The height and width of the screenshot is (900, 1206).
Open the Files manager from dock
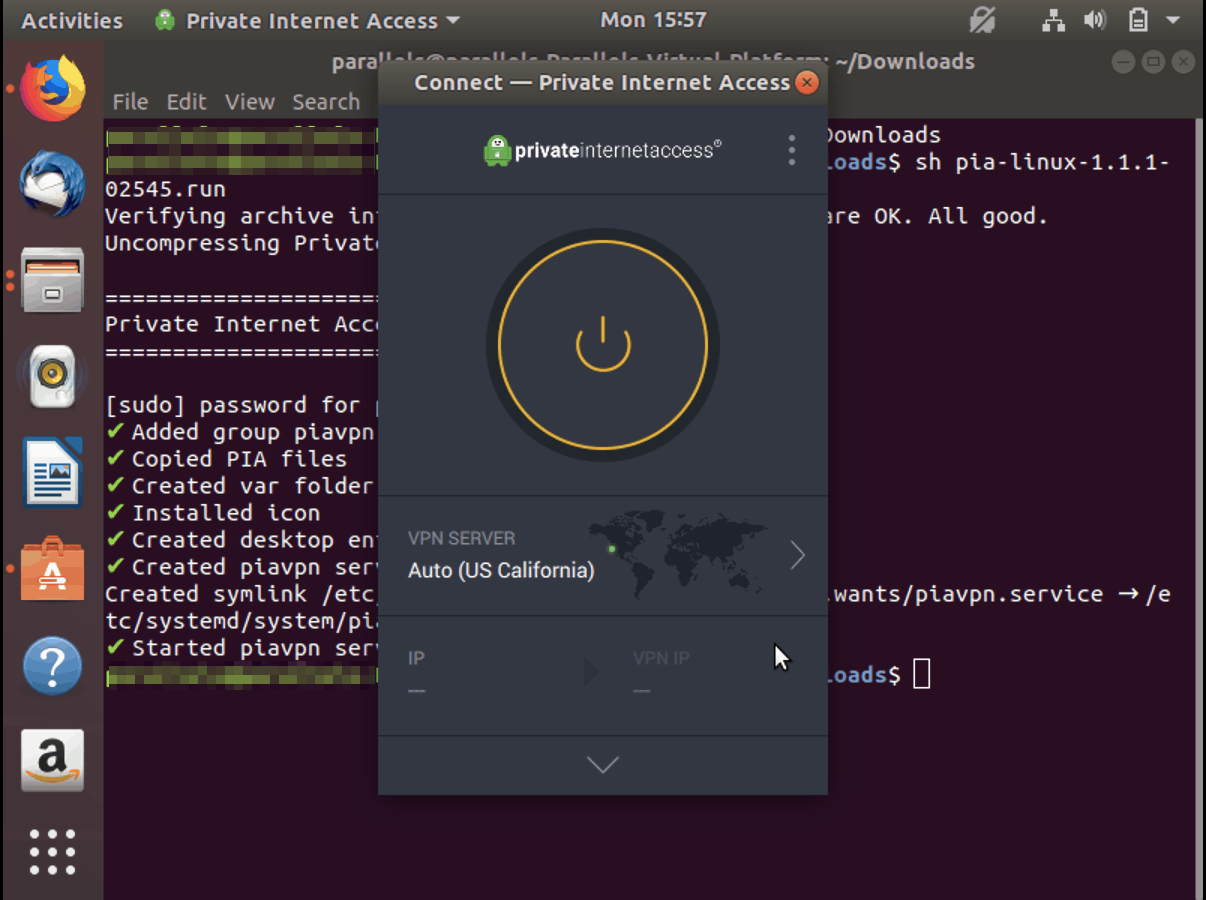[51, 280]
